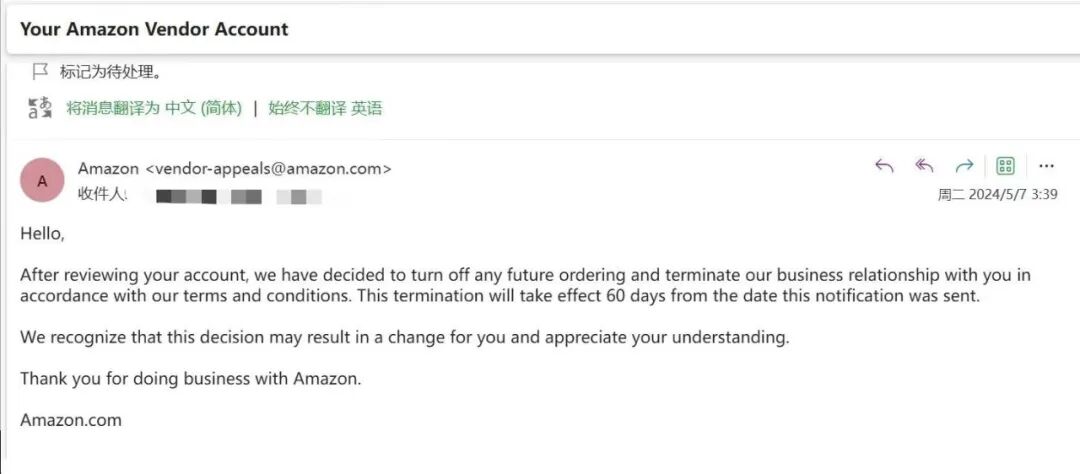Click the Thank you for doing business line
Screen dimensions: 1080x474
click(190, 378)
